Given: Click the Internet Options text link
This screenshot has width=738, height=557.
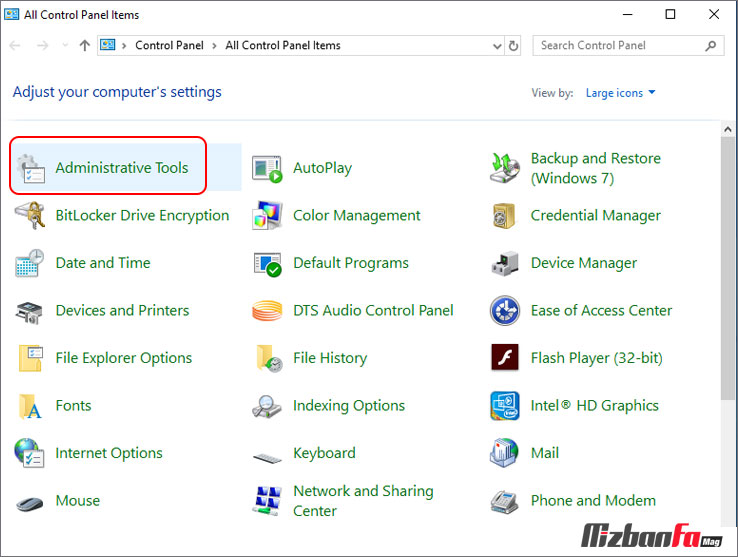Looking at the screenshot, I should 109,453.
